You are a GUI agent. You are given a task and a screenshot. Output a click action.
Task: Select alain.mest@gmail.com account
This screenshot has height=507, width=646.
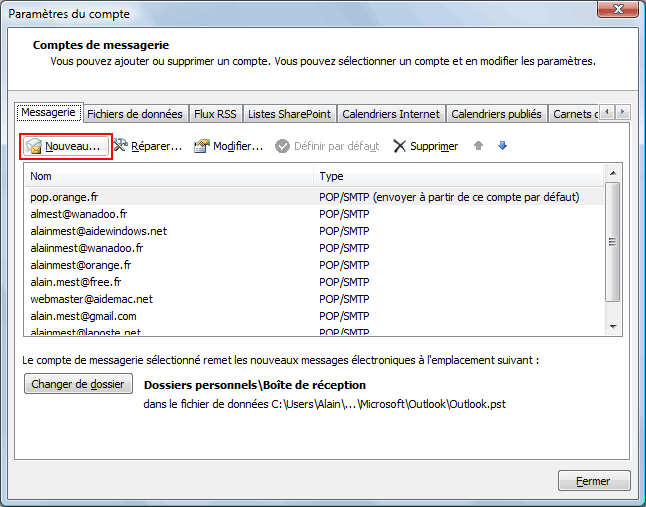coord(314,316)
